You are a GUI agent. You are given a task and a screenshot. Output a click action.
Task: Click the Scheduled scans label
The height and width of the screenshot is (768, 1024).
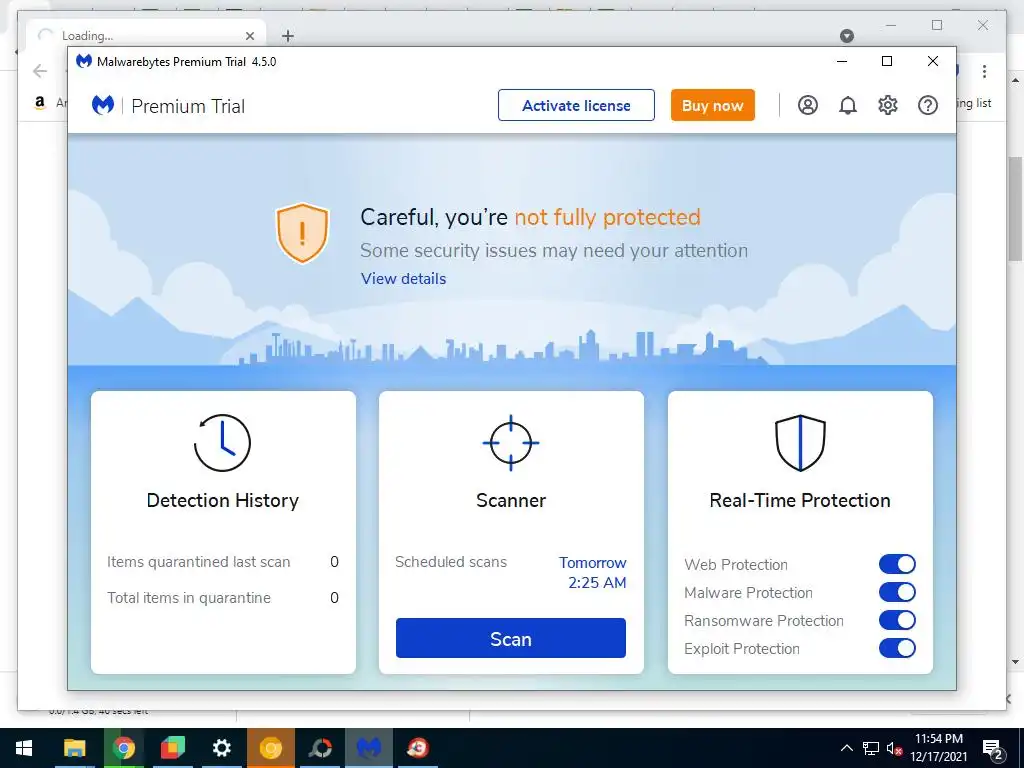451,562
